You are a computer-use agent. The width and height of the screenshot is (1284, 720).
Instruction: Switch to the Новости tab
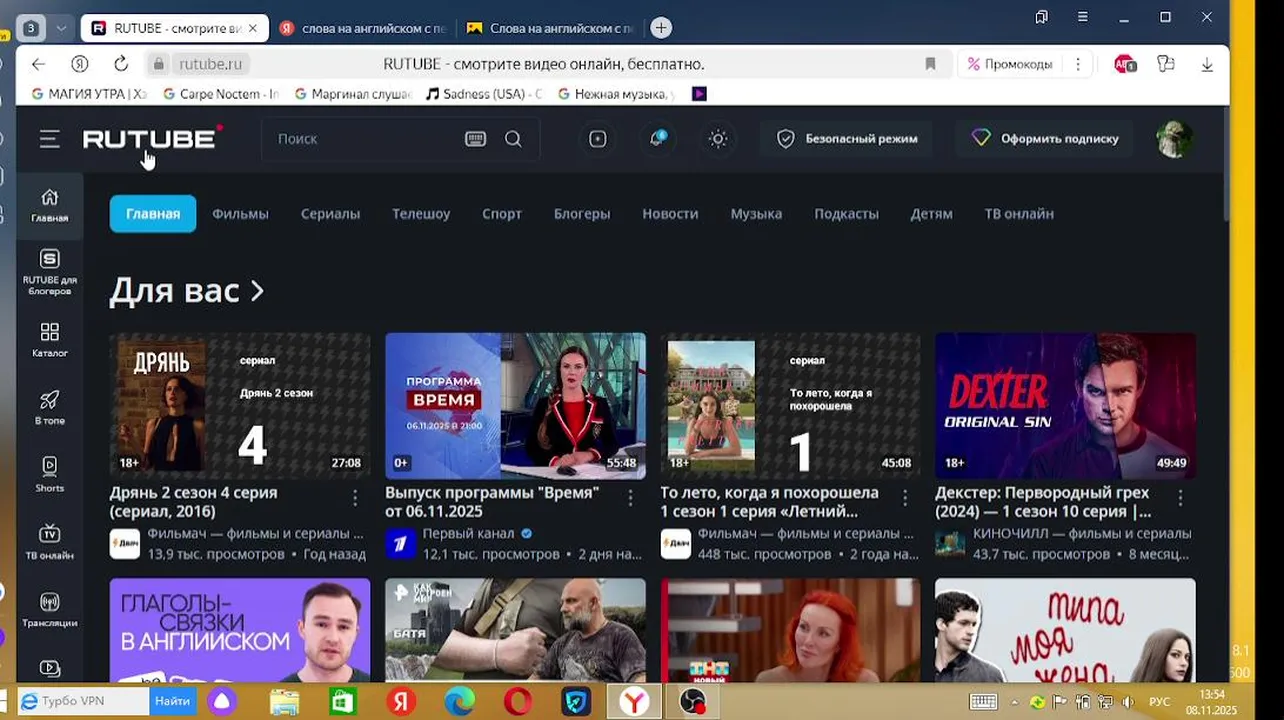pyautogui.click(x=670, y=214)
